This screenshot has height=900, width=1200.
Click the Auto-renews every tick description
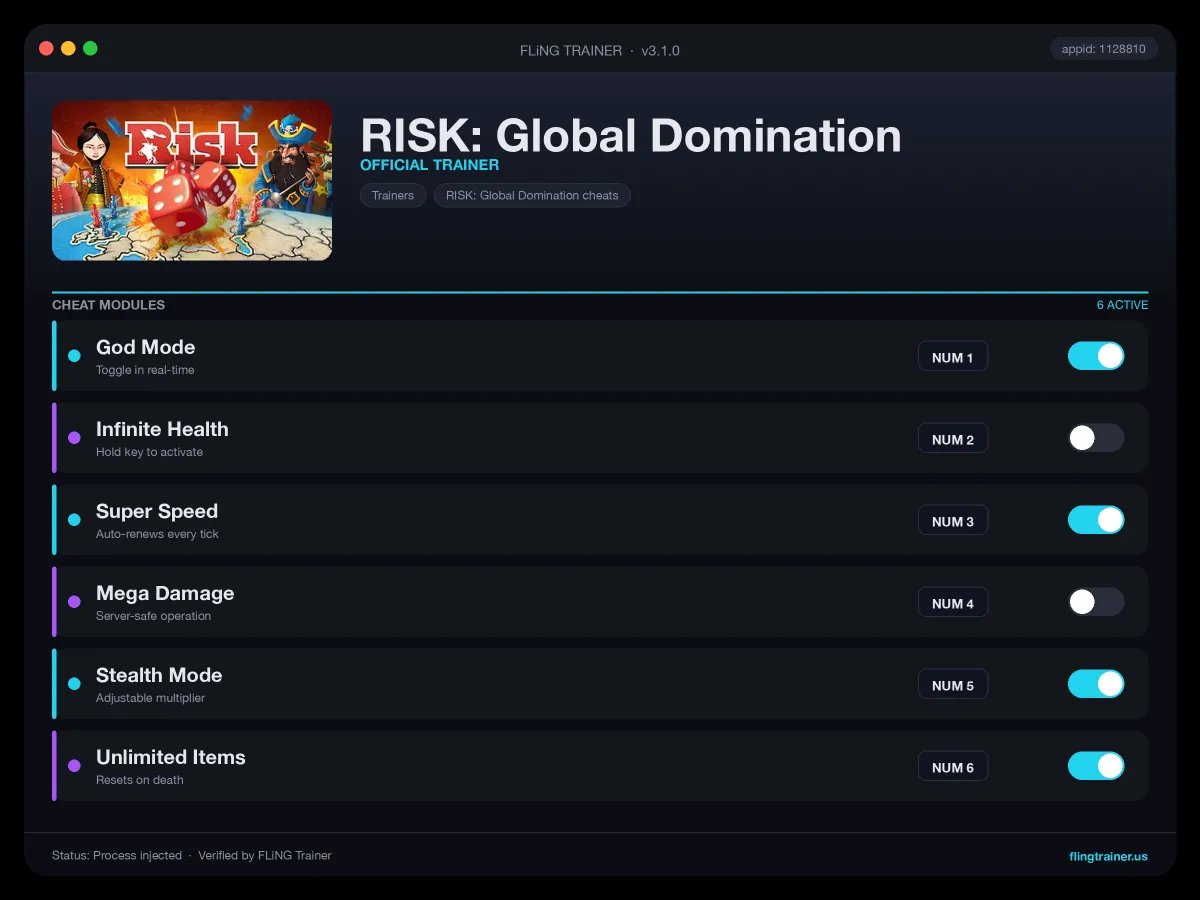(x=157, y=534)
